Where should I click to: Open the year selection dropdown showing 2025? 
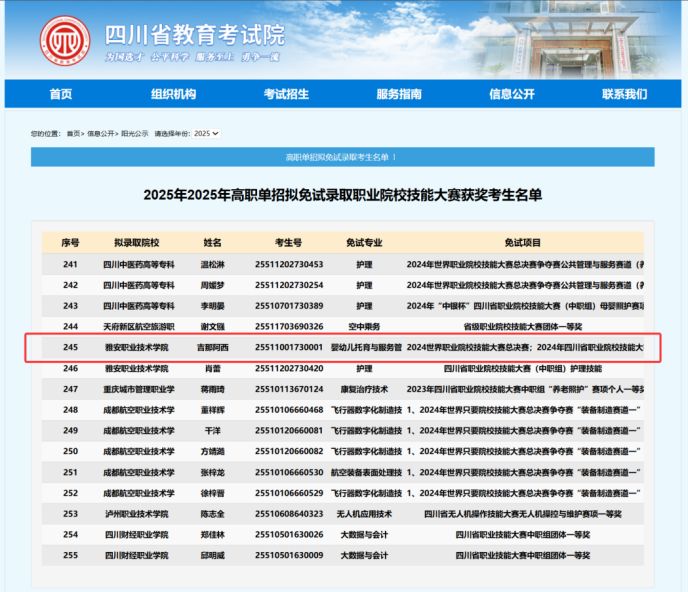pyautogui.click(x=206, y=133)
